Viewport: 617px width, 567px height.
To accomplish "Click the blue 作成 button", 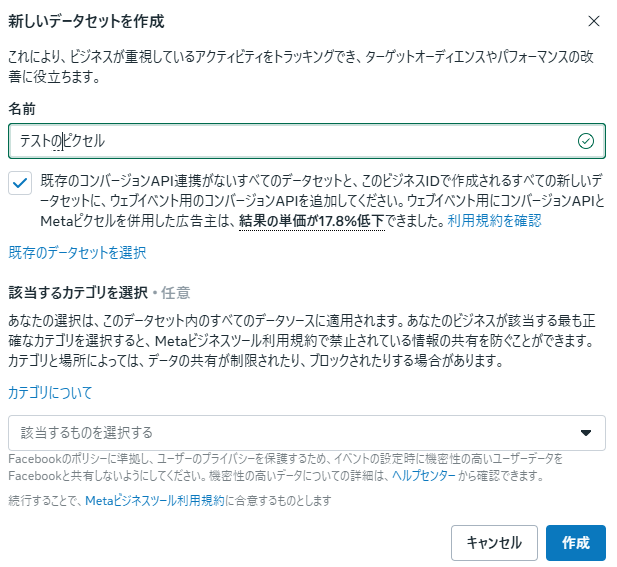I will pyautogui.click(x=576, y=543).
